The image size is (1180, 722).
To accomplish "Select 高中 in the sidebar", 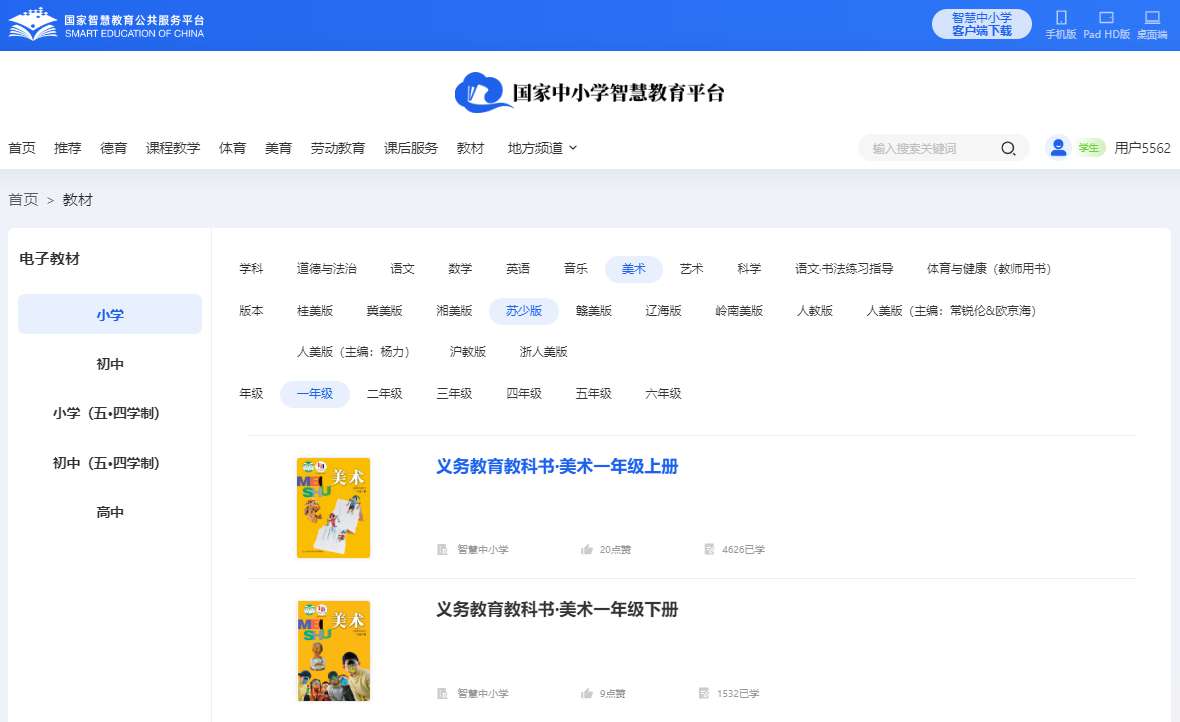I will pyautogui.click(x=110, y=512).
